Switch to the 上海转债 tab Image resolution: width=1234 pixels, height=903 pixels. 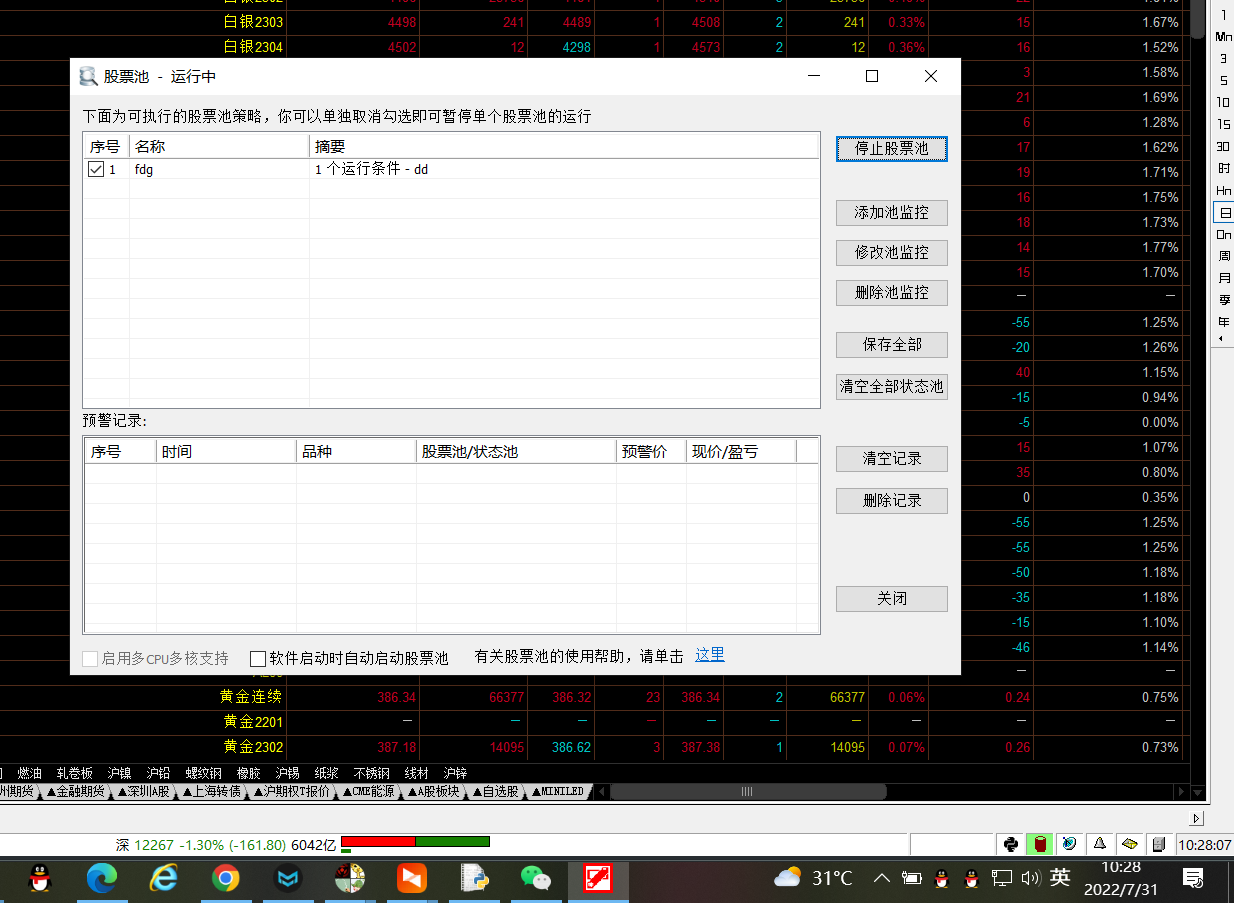(212, 791)
